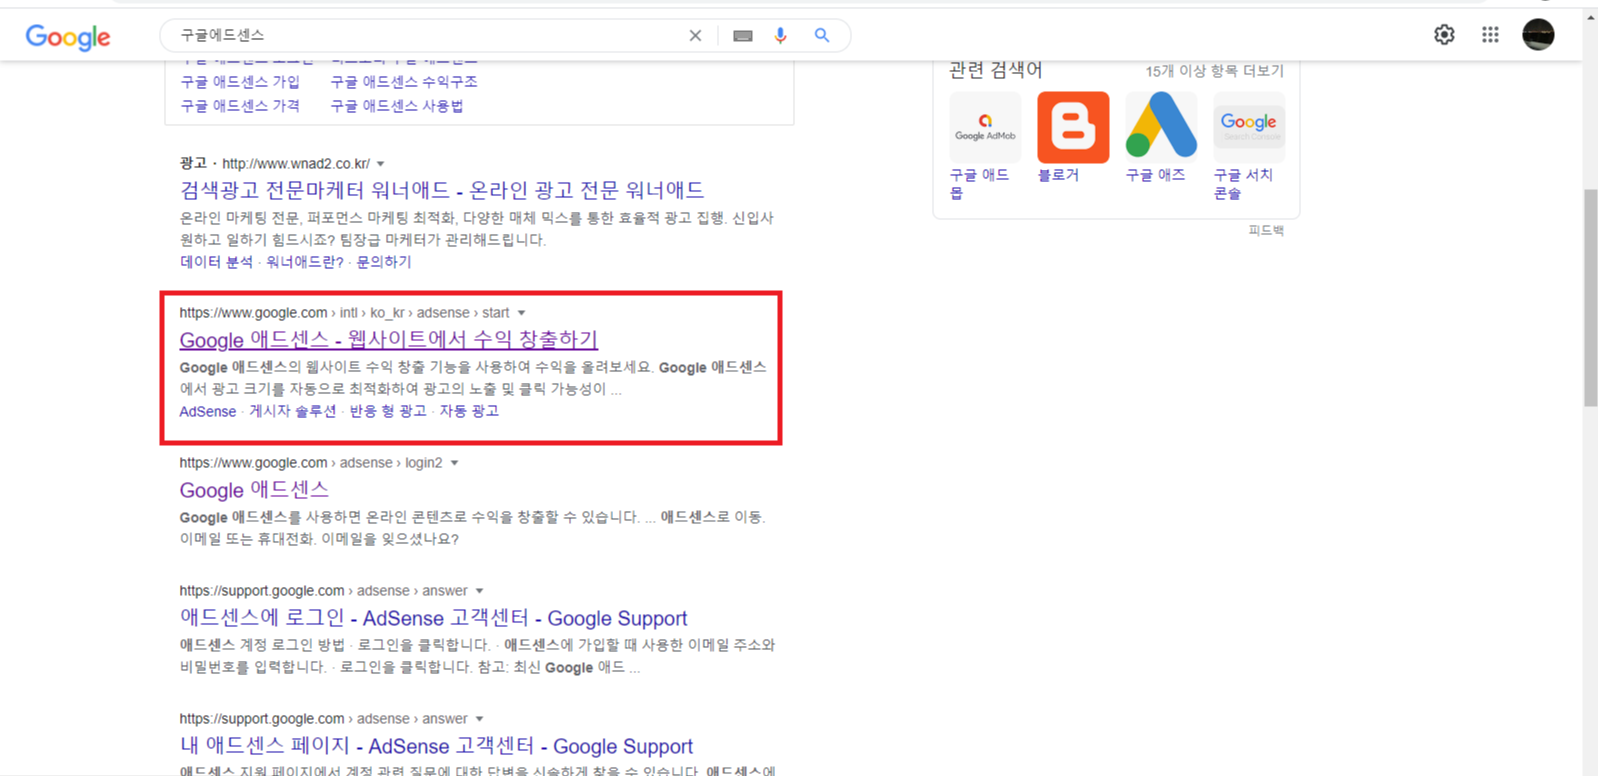Open the 구글 애즈 label link

[1155, 175]
